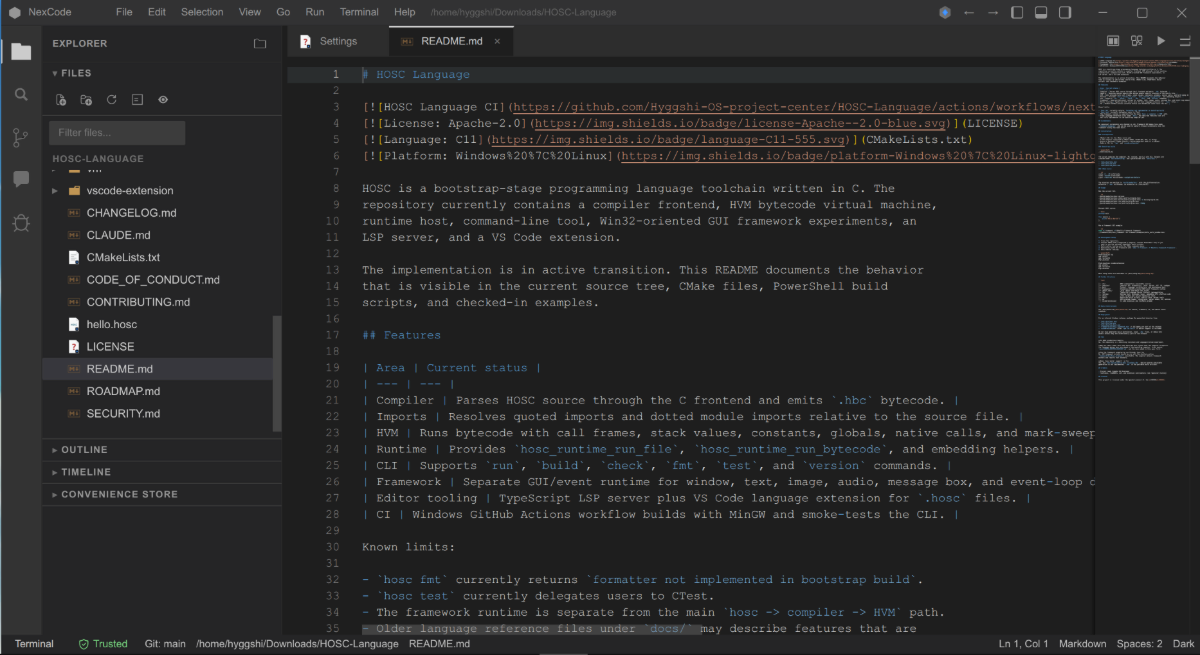Viewport: 1200px width, 655px height.
Task: Click the word wrap icon in editor toolbar
Action: click(x=1185, y=41)
